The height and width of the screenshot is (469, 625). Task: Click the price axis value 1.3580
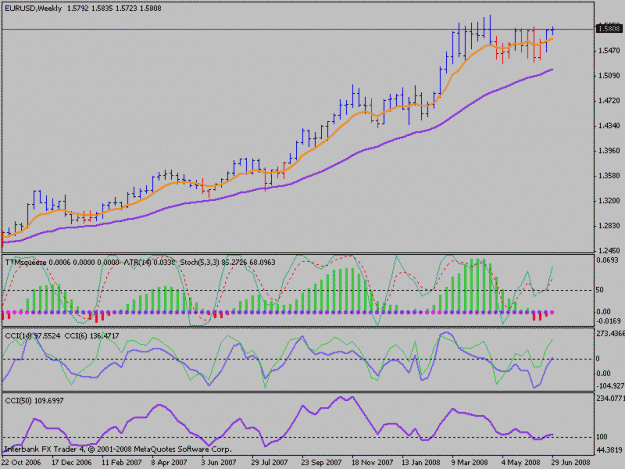coord(609,176)
